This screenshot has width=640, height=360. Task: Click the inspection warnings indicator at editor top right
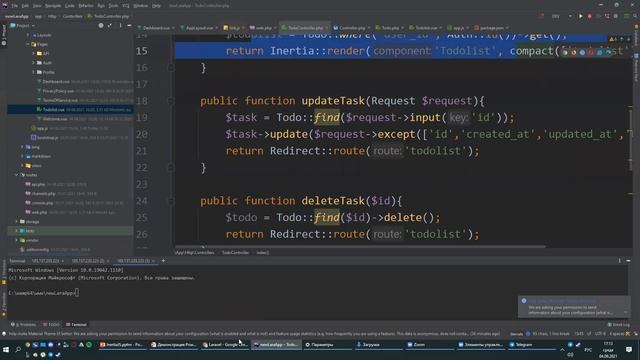click(612, 39)
